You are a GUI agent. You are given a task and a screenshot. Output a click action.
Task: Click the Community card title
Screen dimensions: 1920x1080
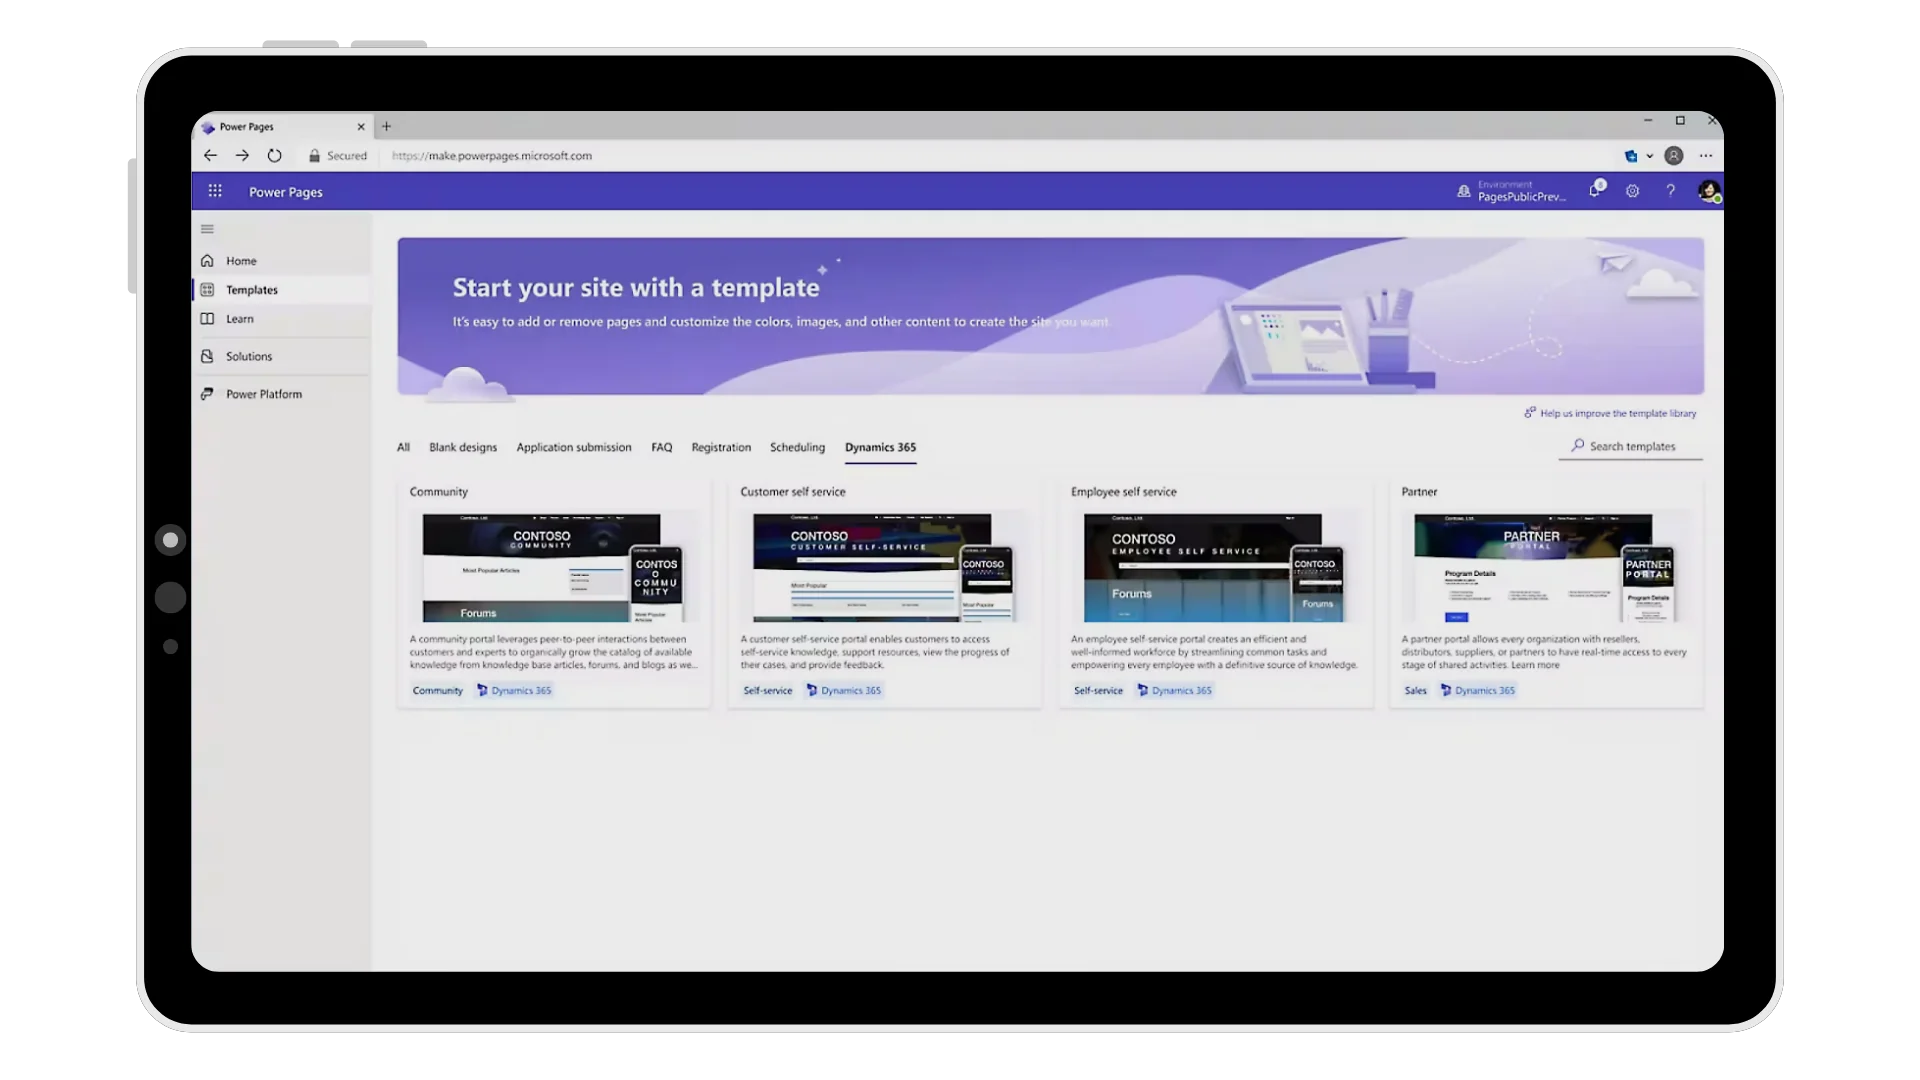pyautogui.click(x=438, y=492)
